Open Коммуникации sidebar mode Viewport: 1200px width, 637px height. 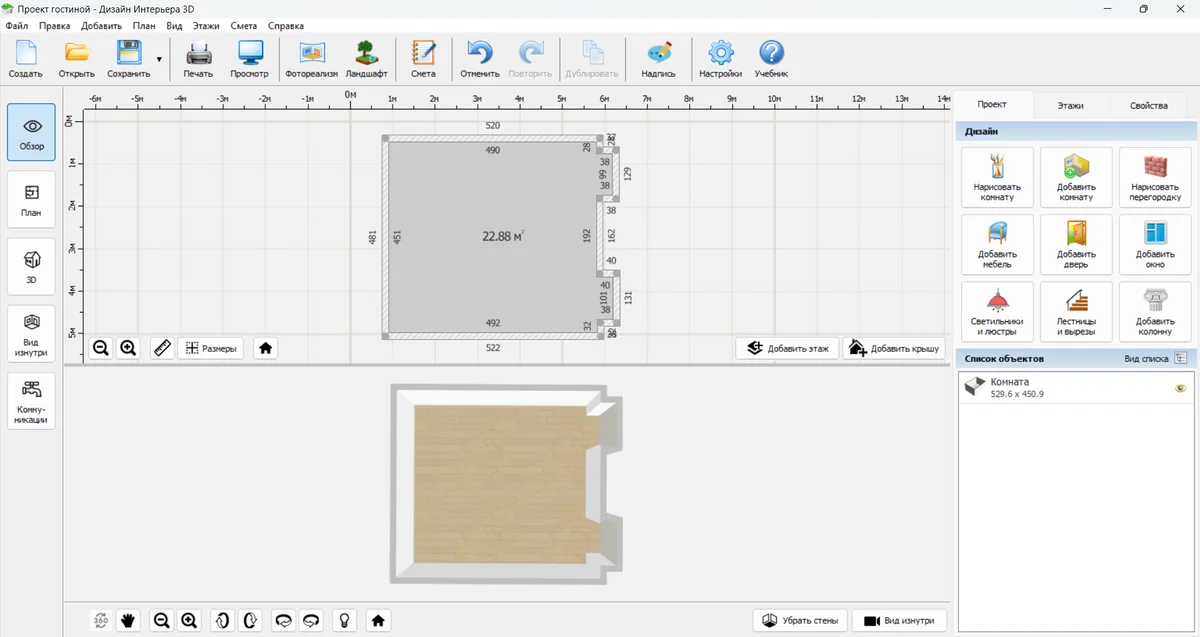coord(32,401)
